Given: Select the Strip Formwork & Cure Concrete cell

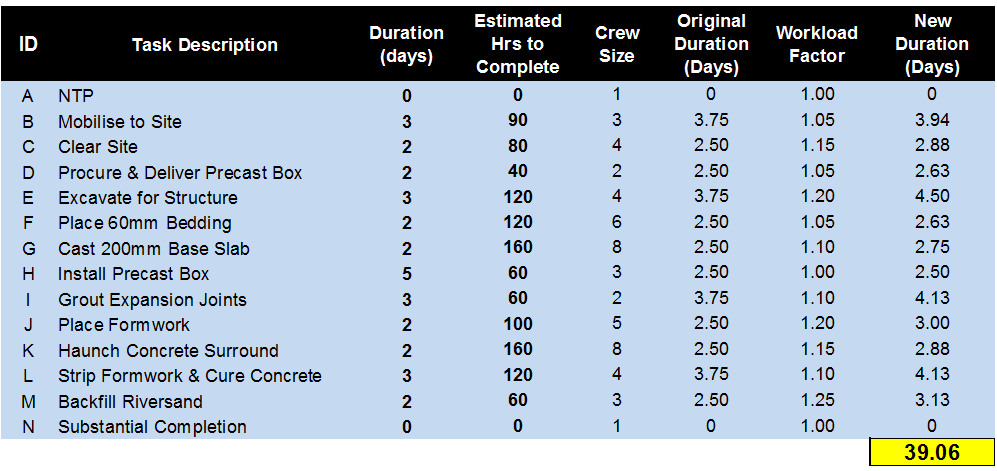Looking at the screenshot, I should pyautogui.click(x=190, y=376).
